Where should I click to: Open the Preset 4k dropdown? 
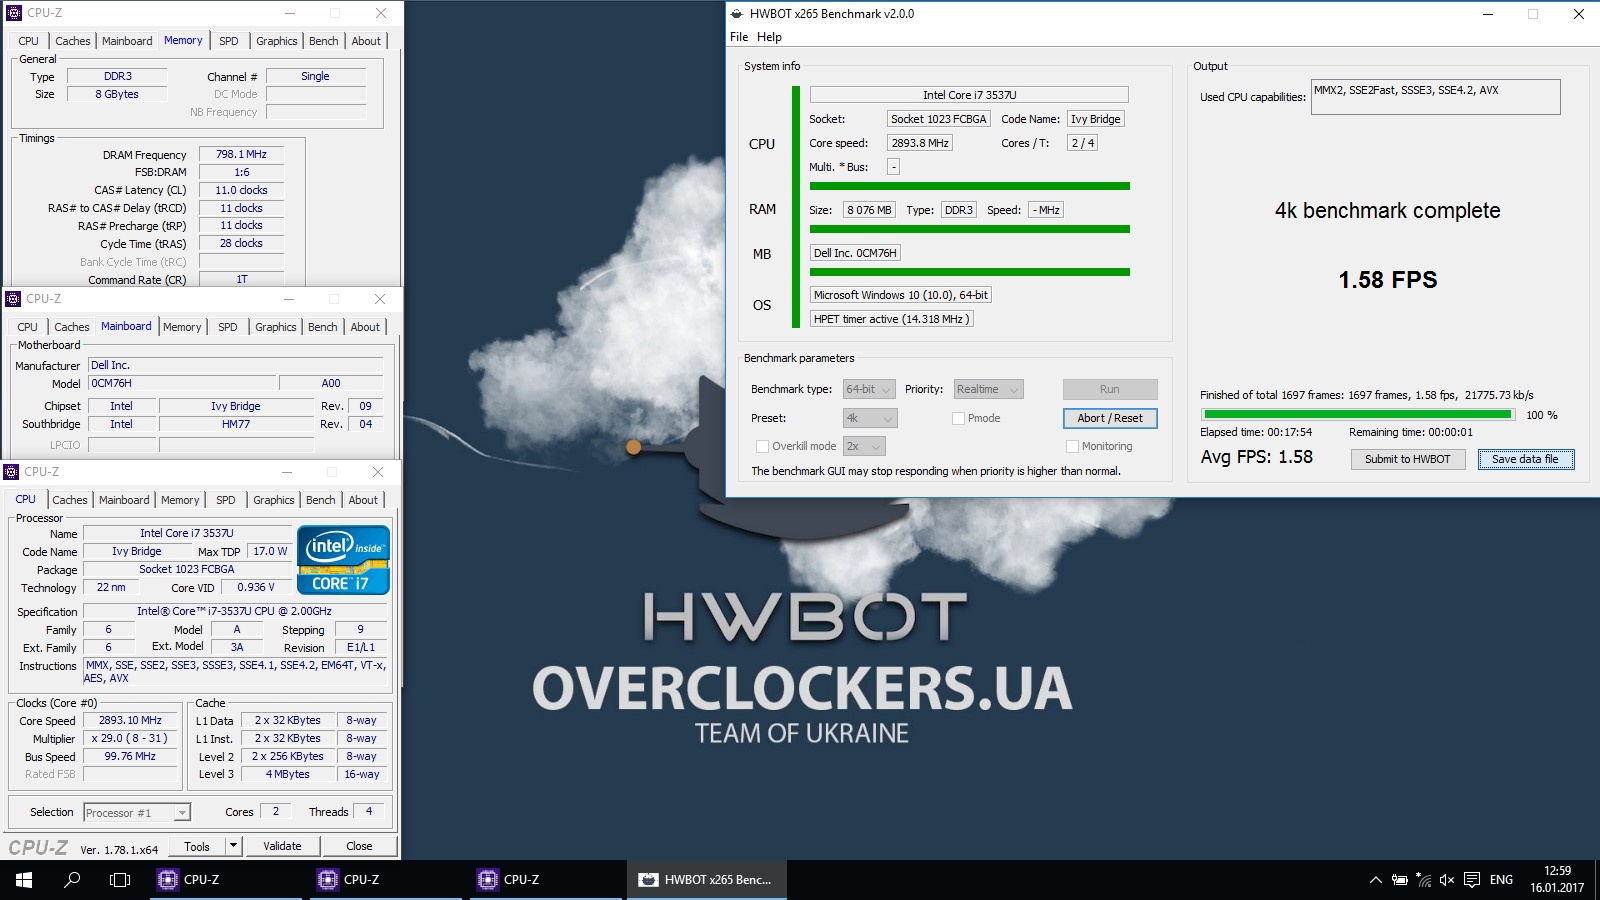tap(870, 418)
